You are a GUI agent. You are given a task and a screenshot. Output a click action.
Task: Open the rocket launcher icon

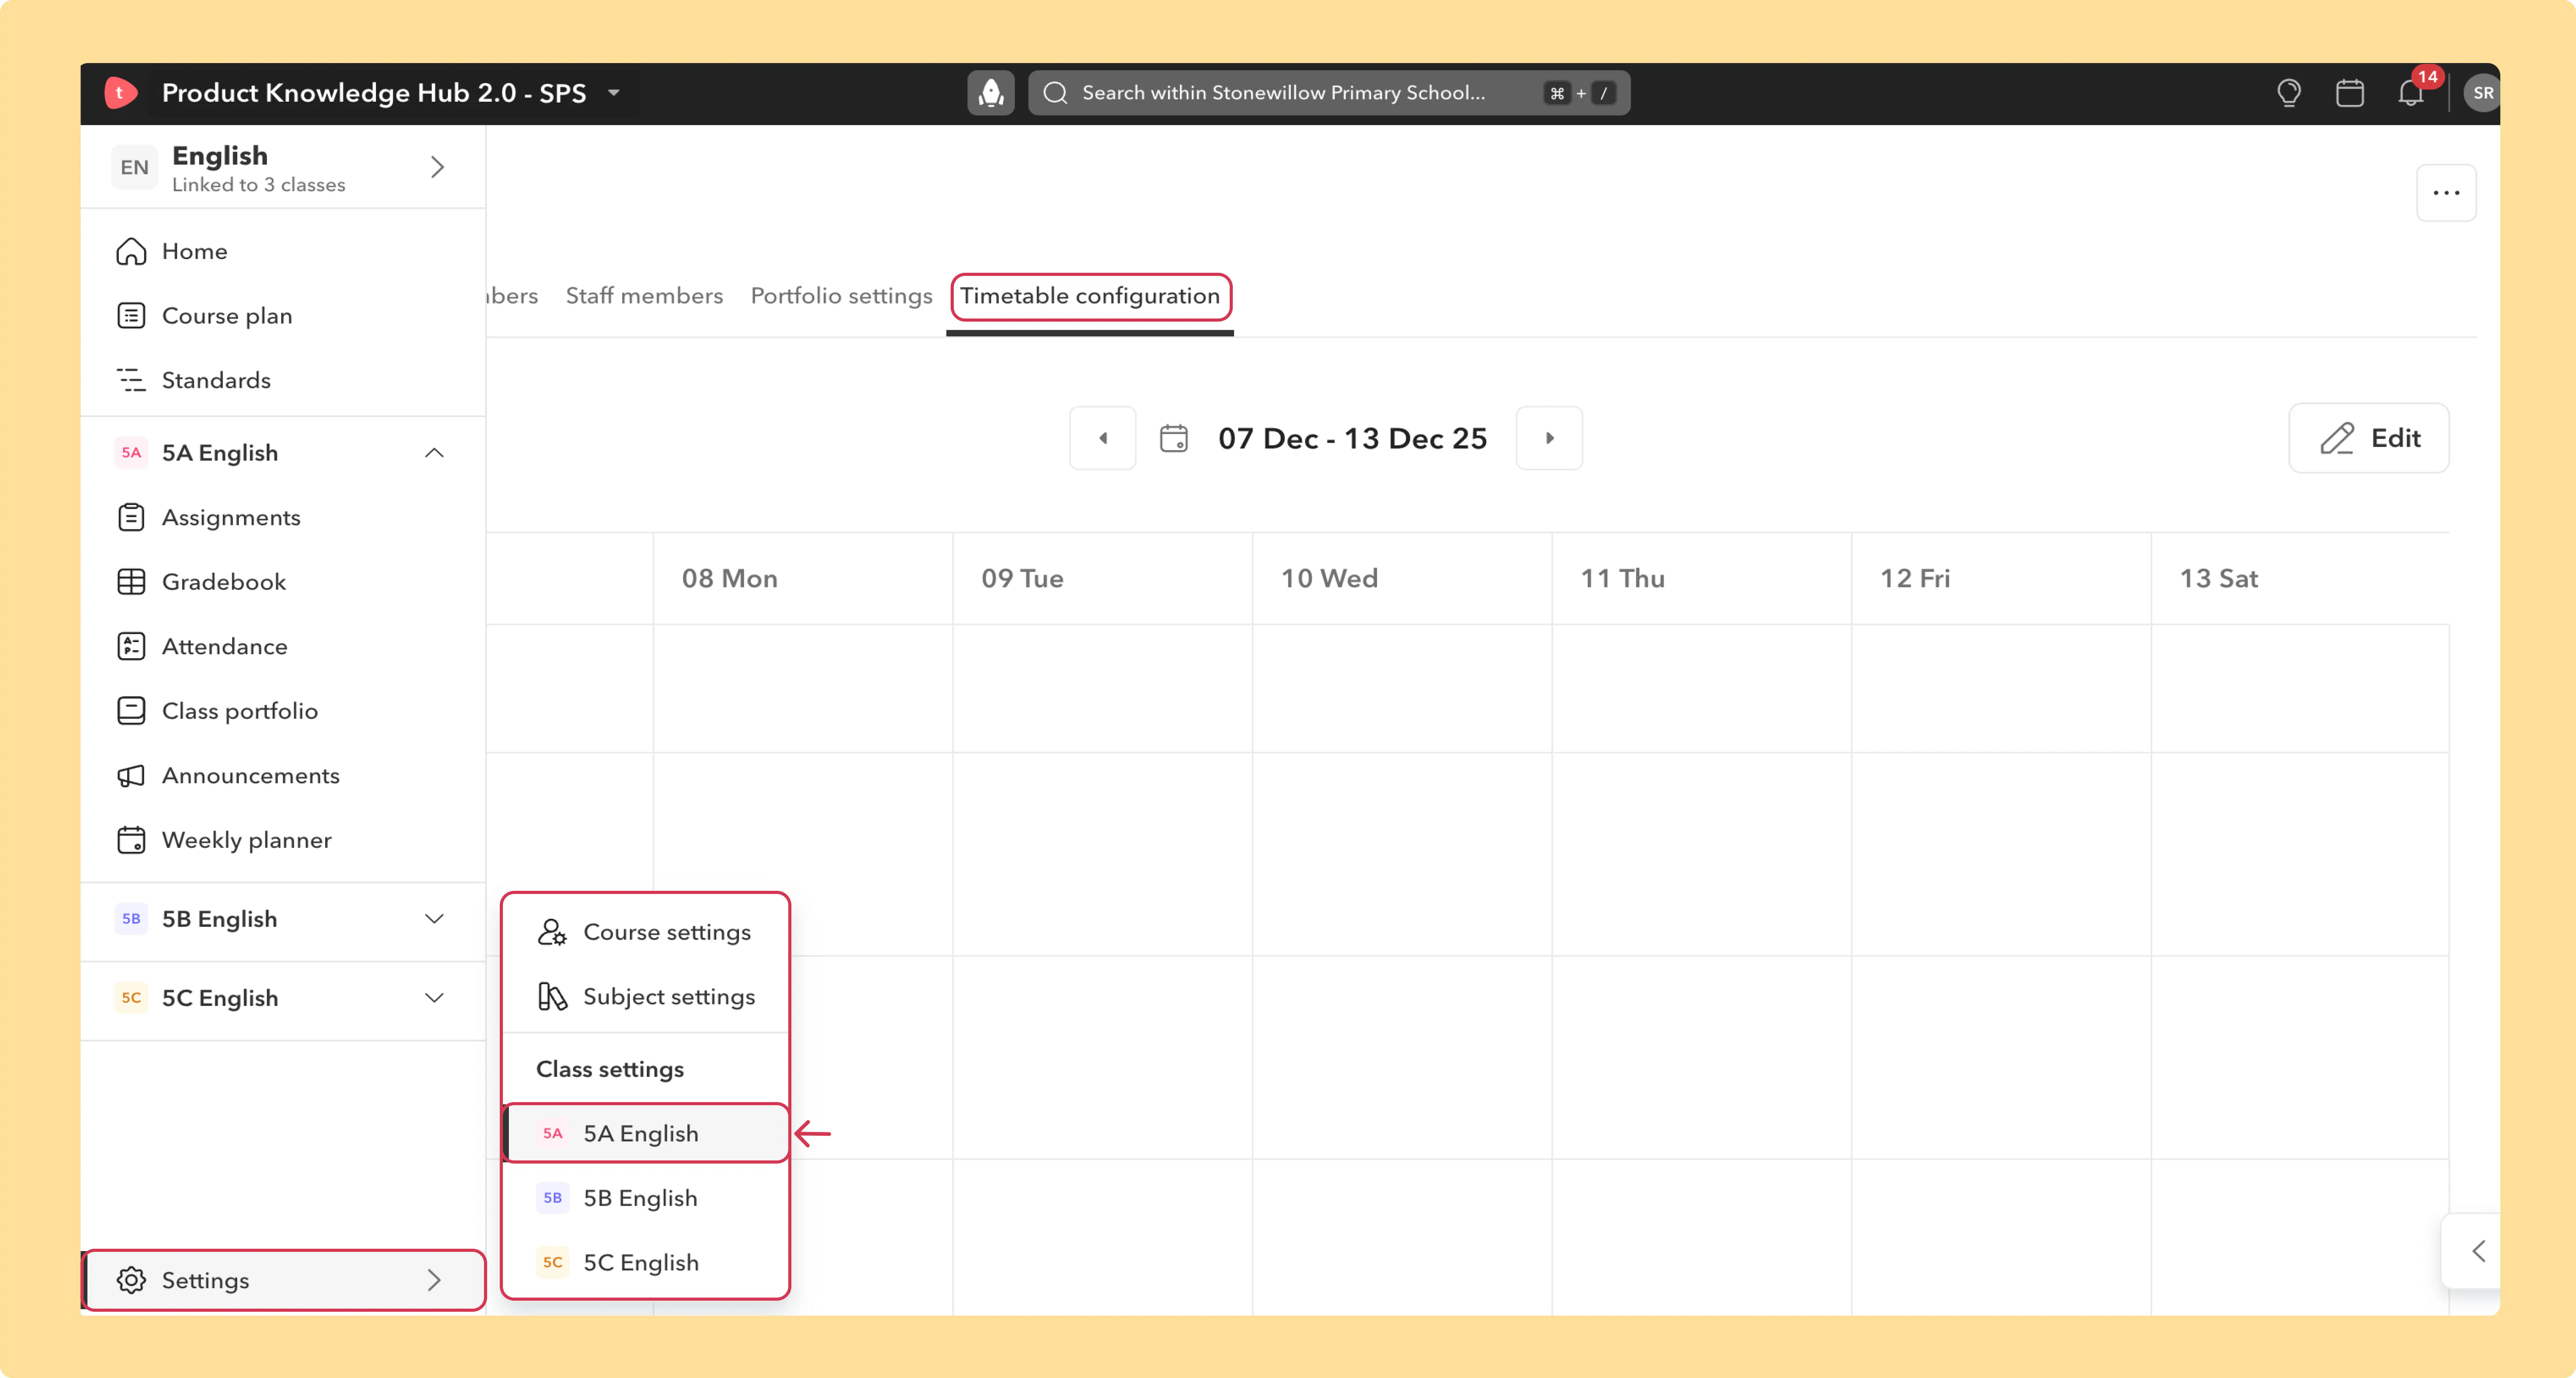pos(990,93)
